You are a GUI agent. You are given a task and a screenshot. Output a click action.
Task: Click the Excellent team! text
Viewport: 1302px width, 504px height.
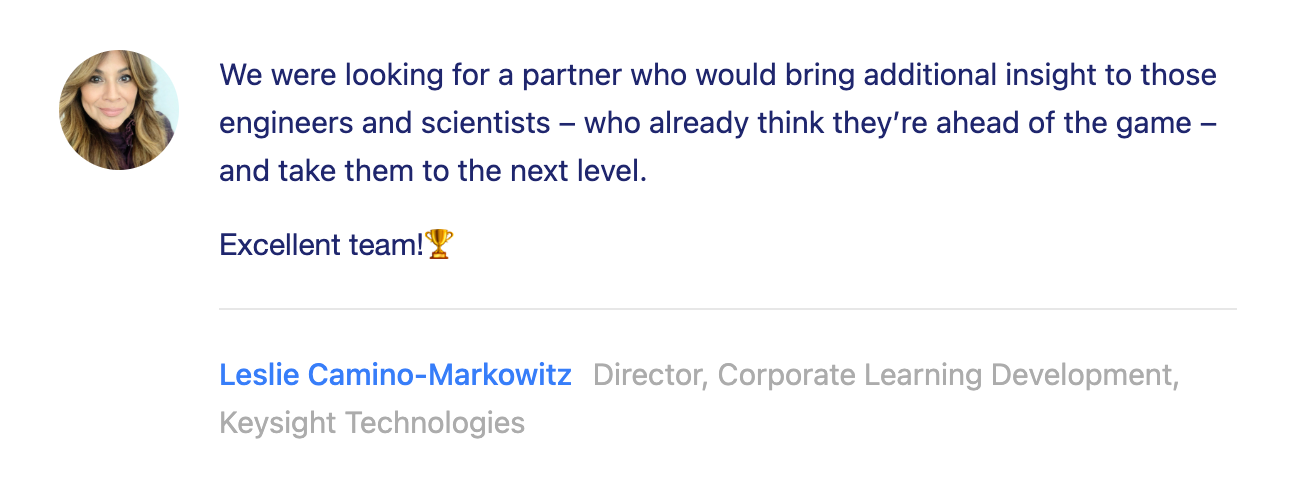pyautogui.click(x=322, y=245)
